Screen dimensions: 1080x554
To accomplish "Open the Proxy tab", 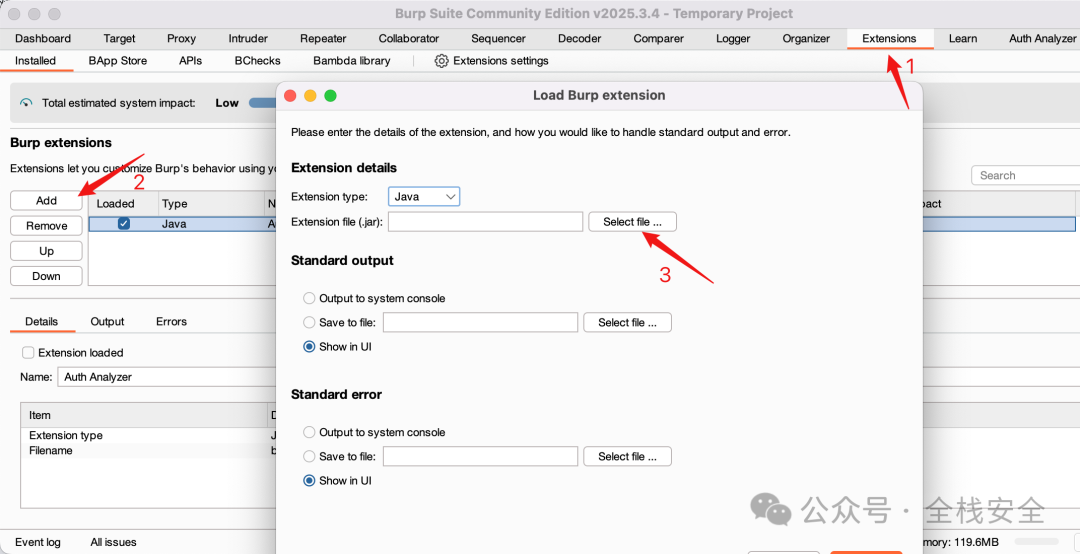I will point(181,39).
